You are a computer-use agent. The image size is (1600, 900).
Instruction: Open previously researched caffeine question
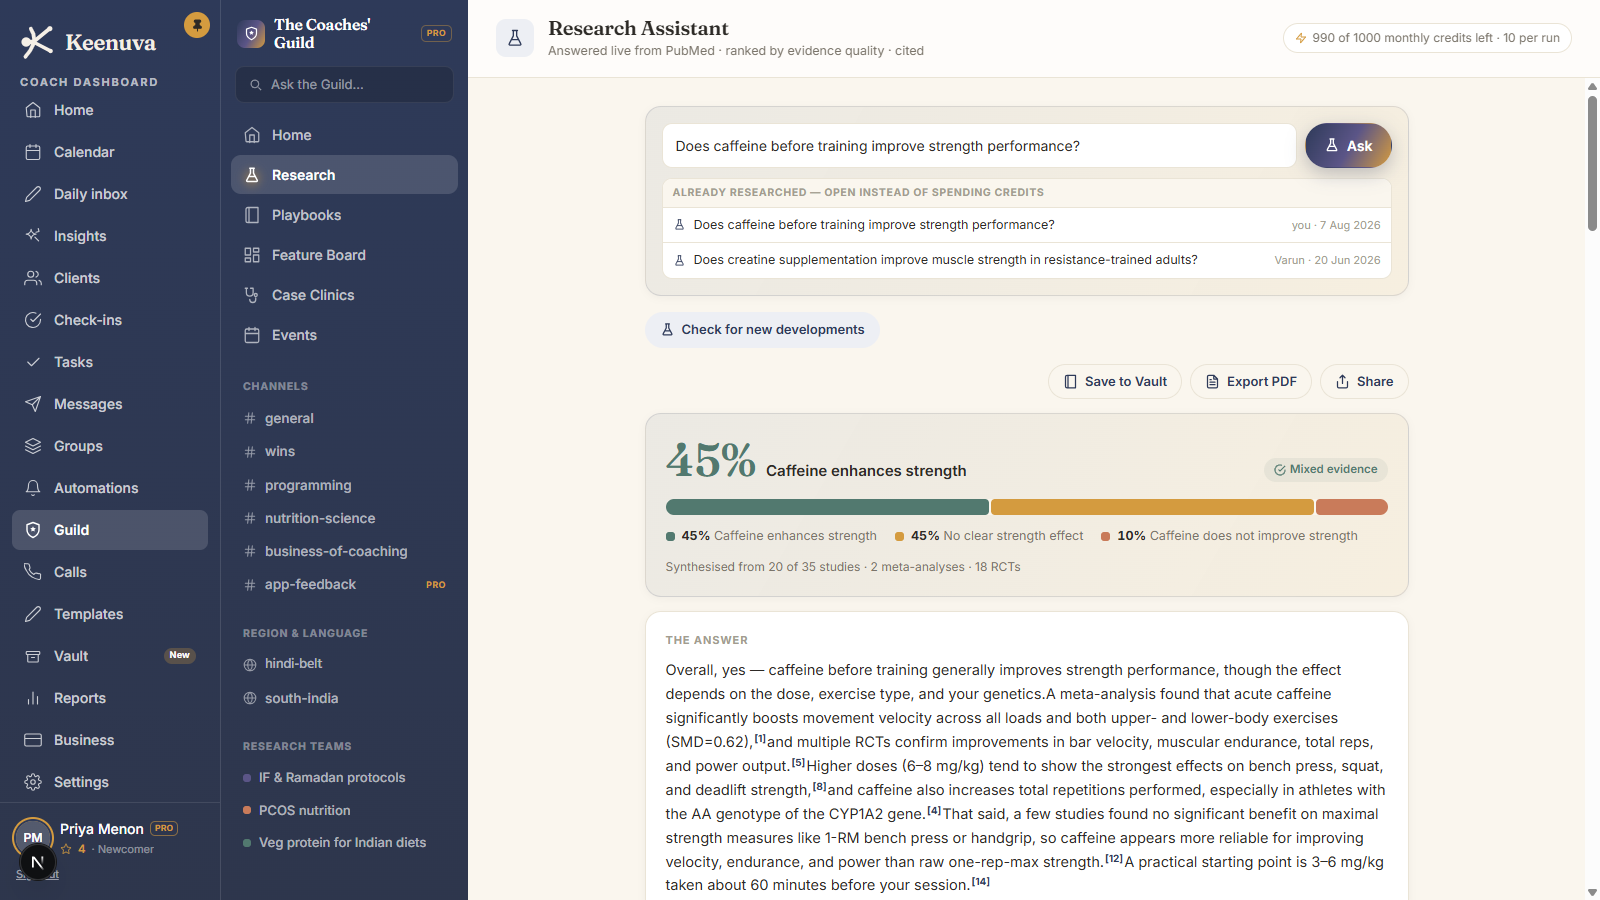tap(1027, 225)
